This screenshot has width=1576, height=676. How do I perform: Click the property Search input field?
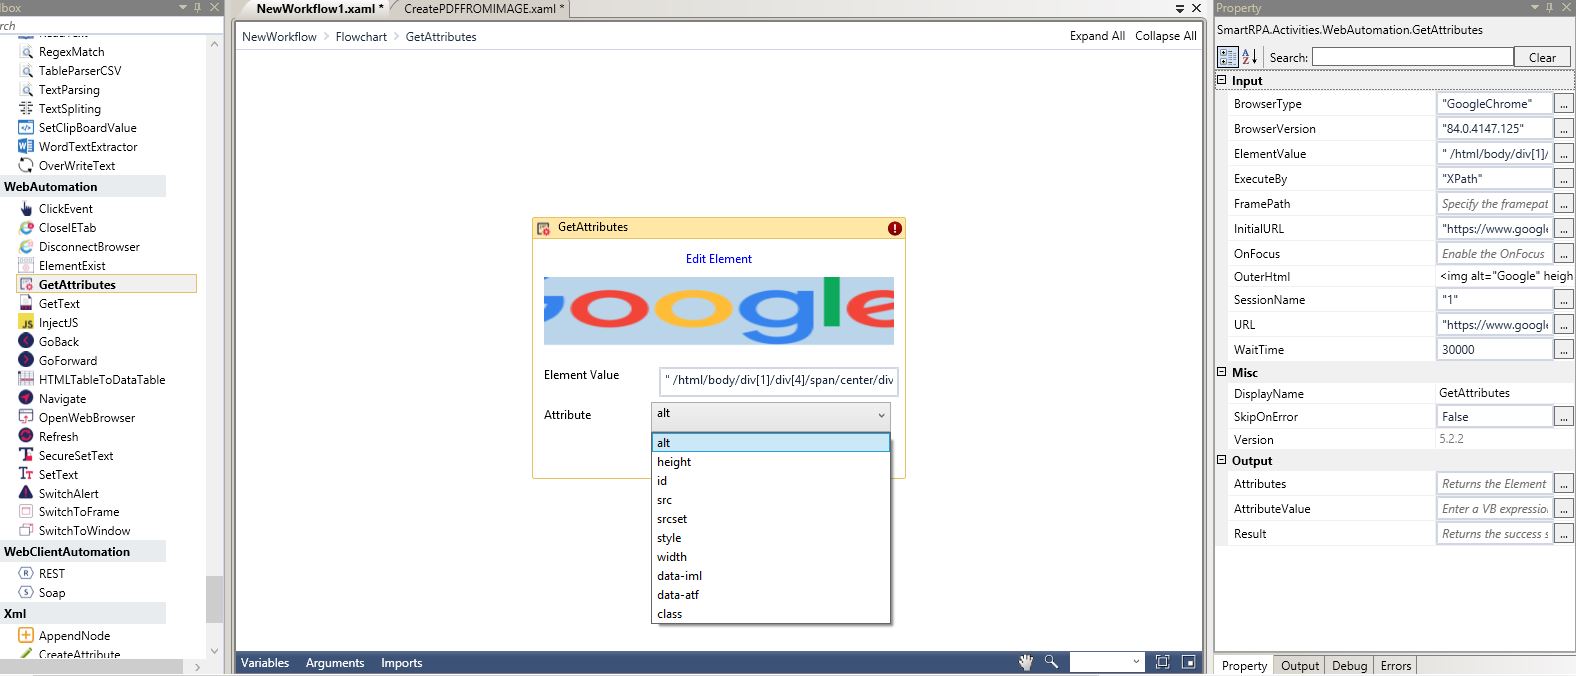pos(1411,57)
